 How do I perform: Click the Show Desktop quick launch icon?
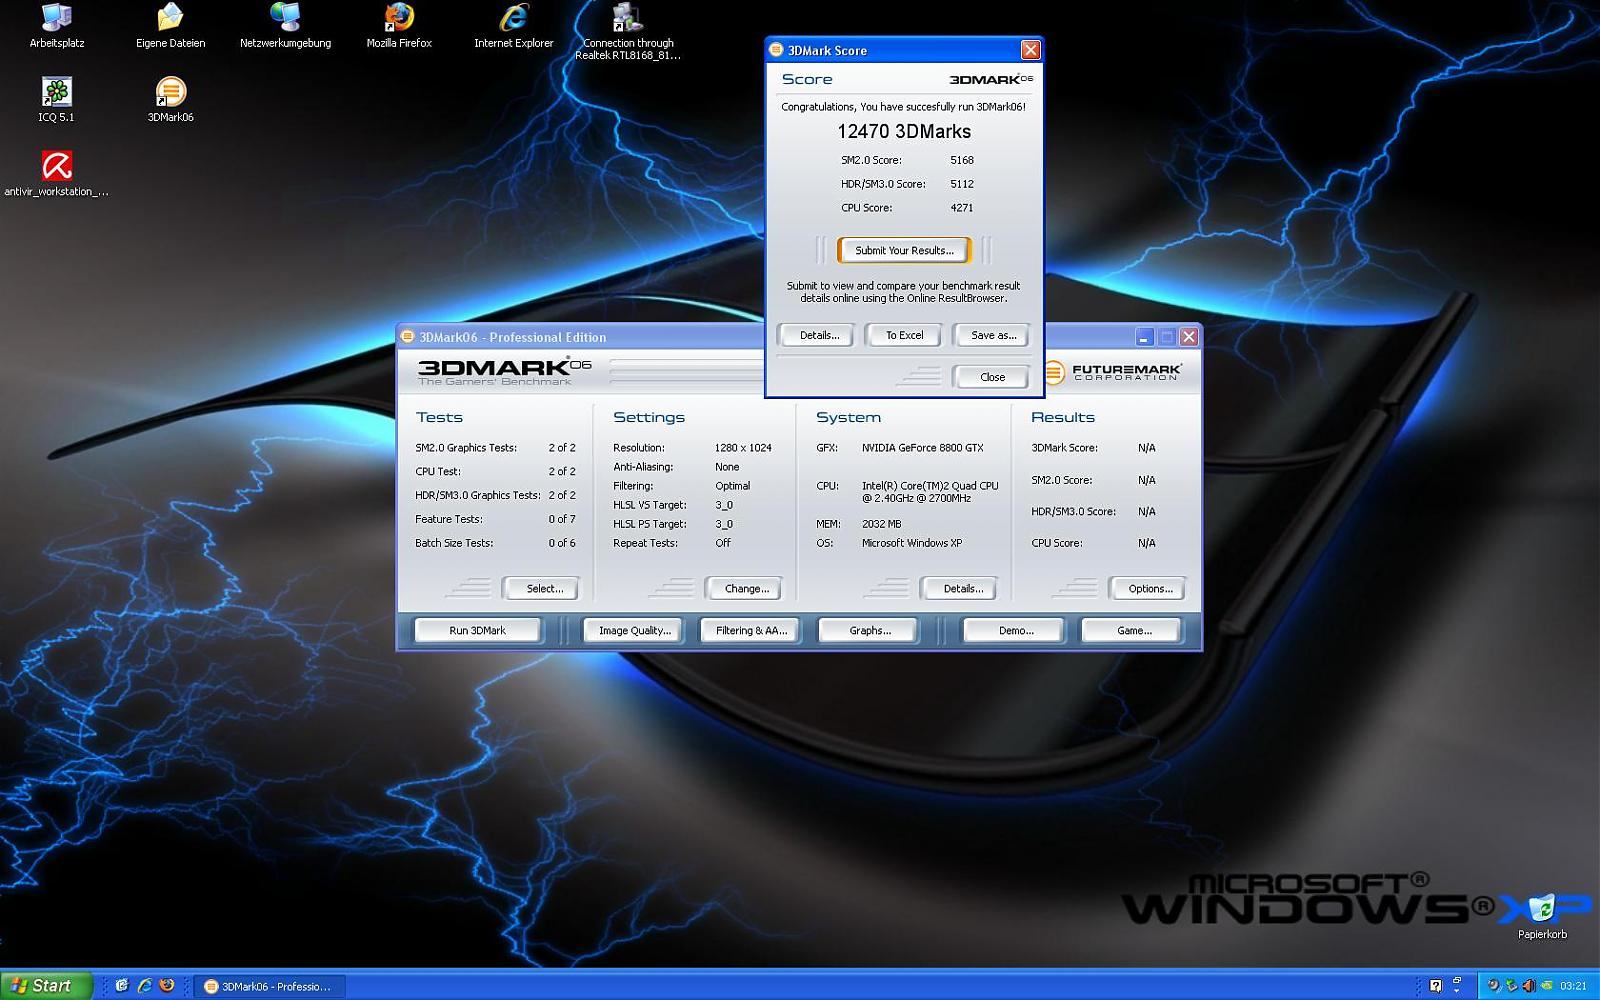(x=122, y=986)
